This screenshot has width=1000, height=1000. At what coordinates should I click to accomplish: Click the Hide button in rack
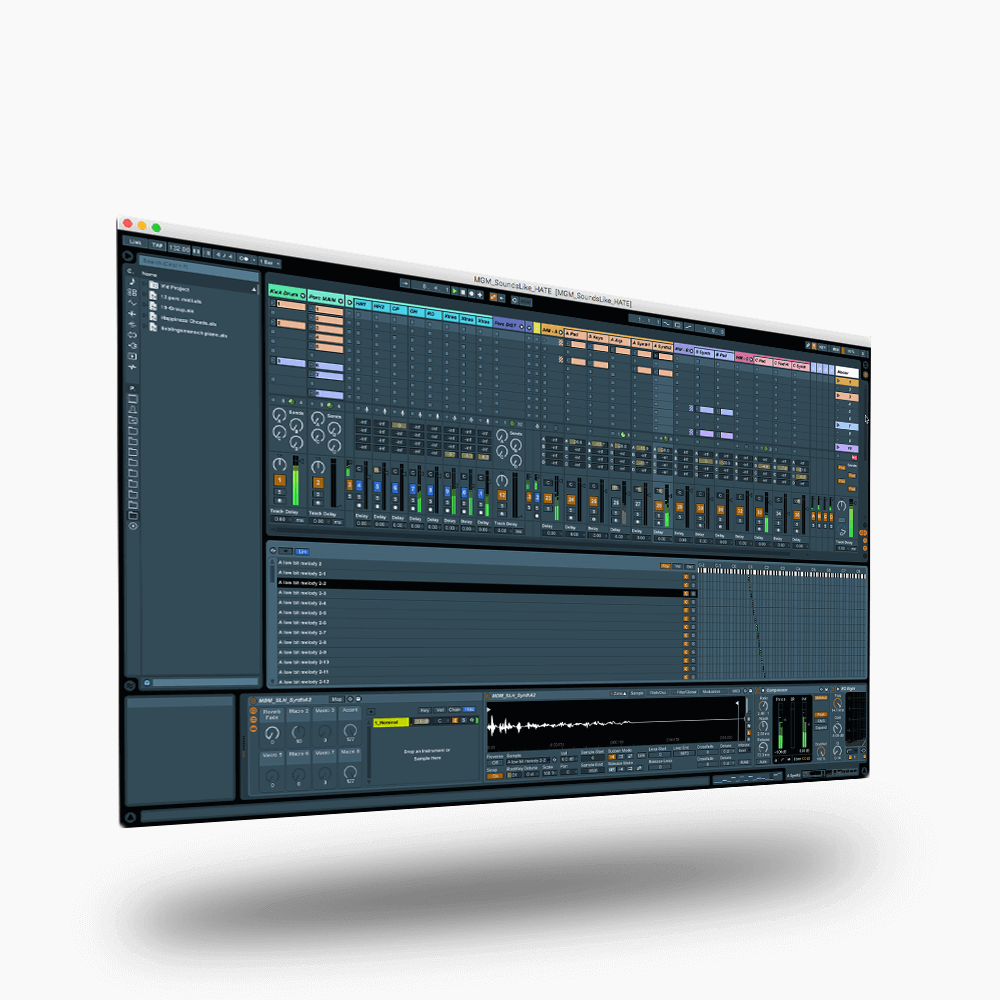coord(469,709)
